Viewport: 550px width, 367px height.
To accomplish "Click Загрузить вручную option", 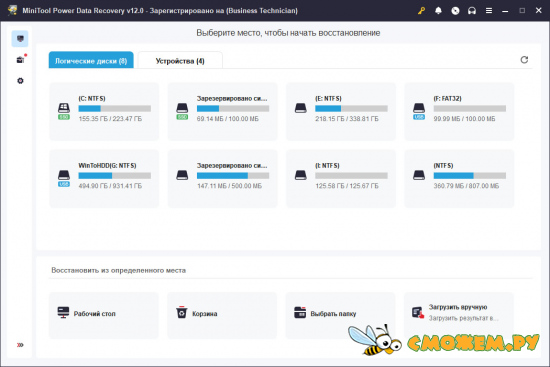I will coord(459,312).
